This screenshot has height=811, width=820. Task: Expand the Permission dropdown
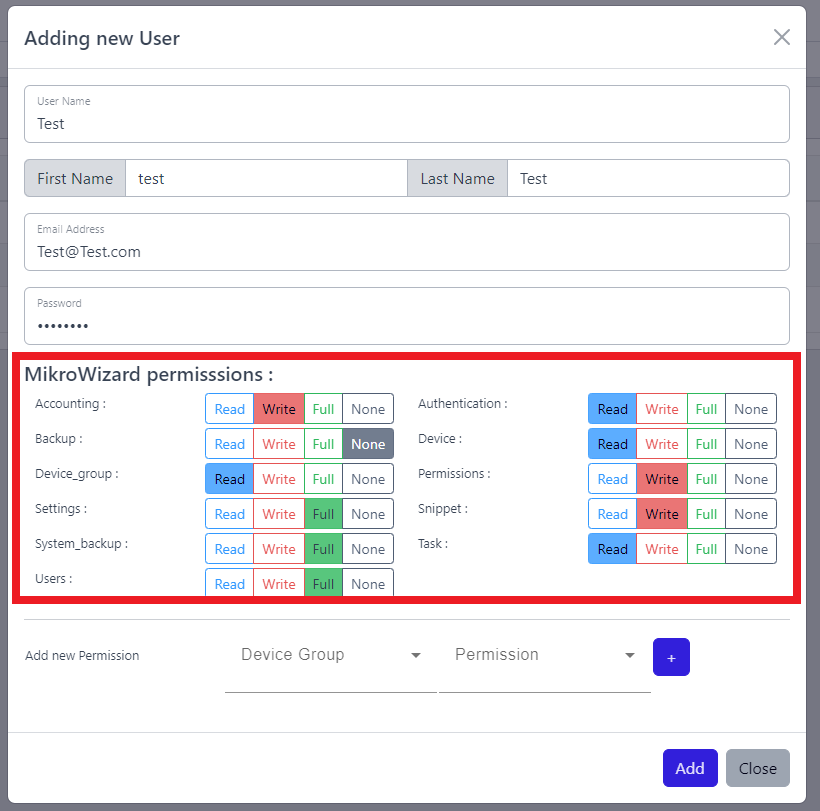click(545, 655)
